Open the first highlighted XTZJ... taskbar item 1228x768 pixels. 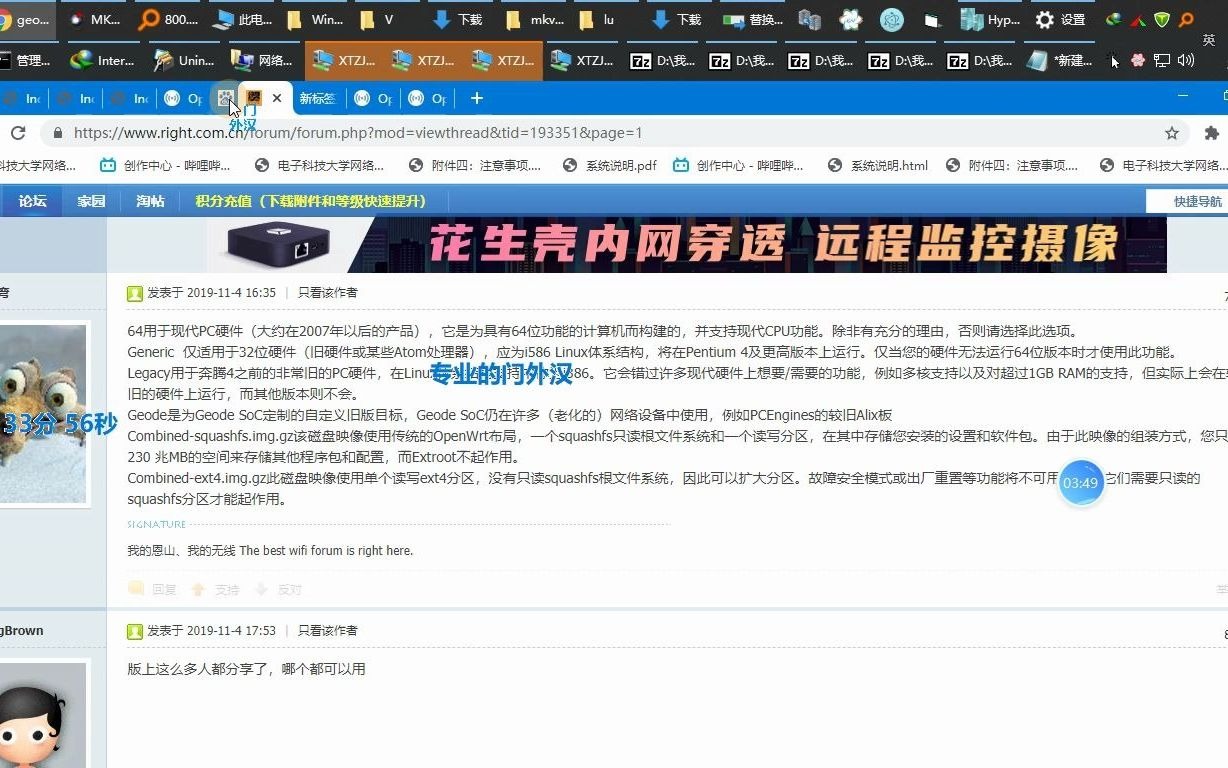tap(343, 60)
